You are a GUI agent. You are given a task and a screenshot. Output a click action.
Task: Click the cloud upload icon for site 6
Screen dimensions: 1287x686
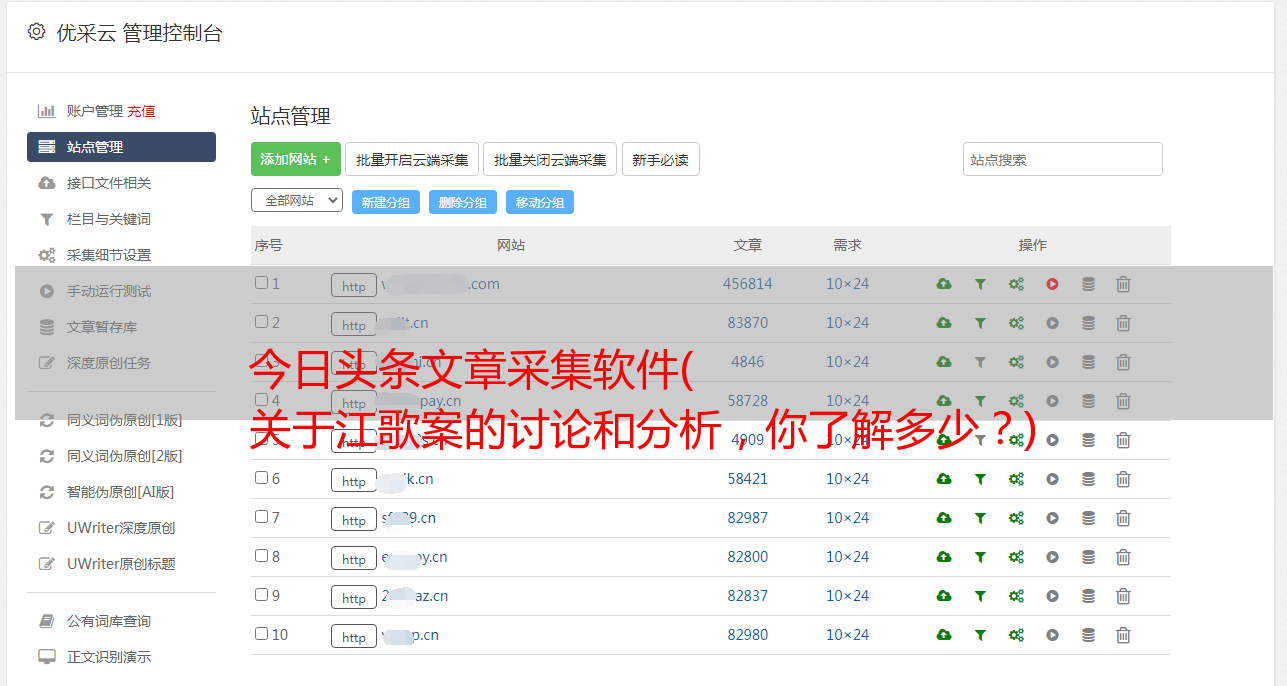pyautogui.click(x=944, y=479)
